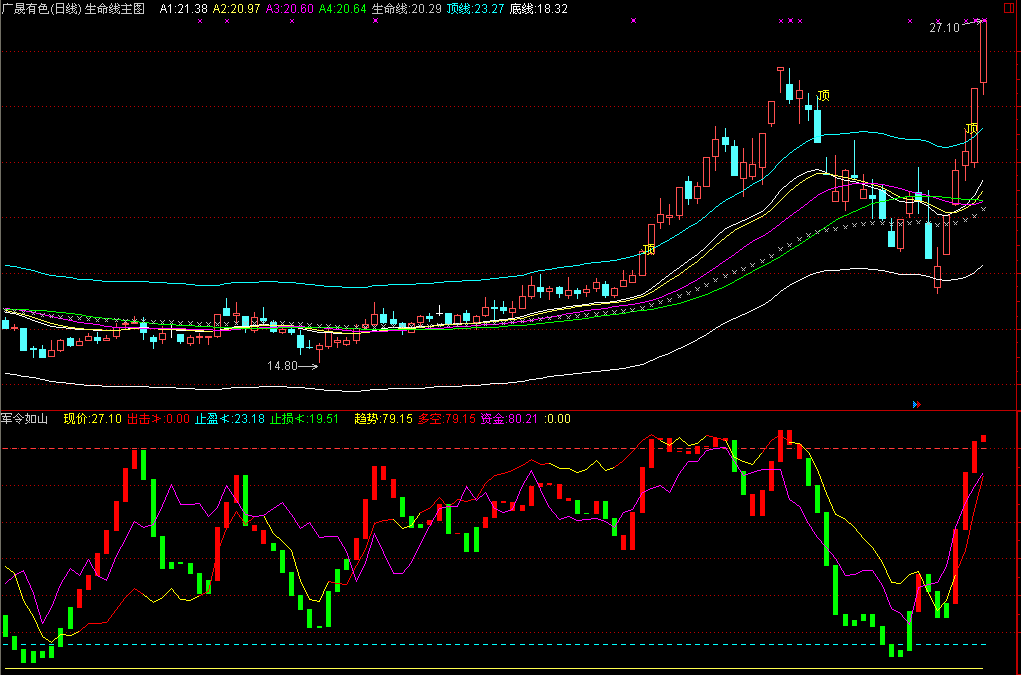Click the red 出击 0.00 readout

click(x=158, y=419)
